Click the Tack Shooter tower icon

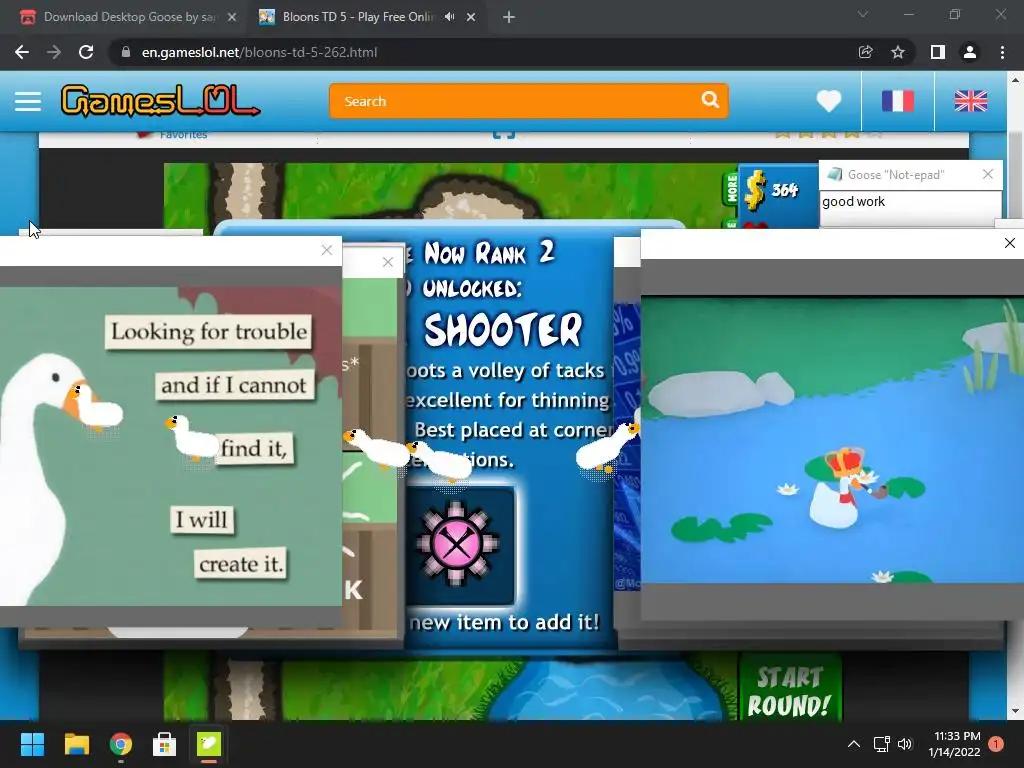point(457,544)
